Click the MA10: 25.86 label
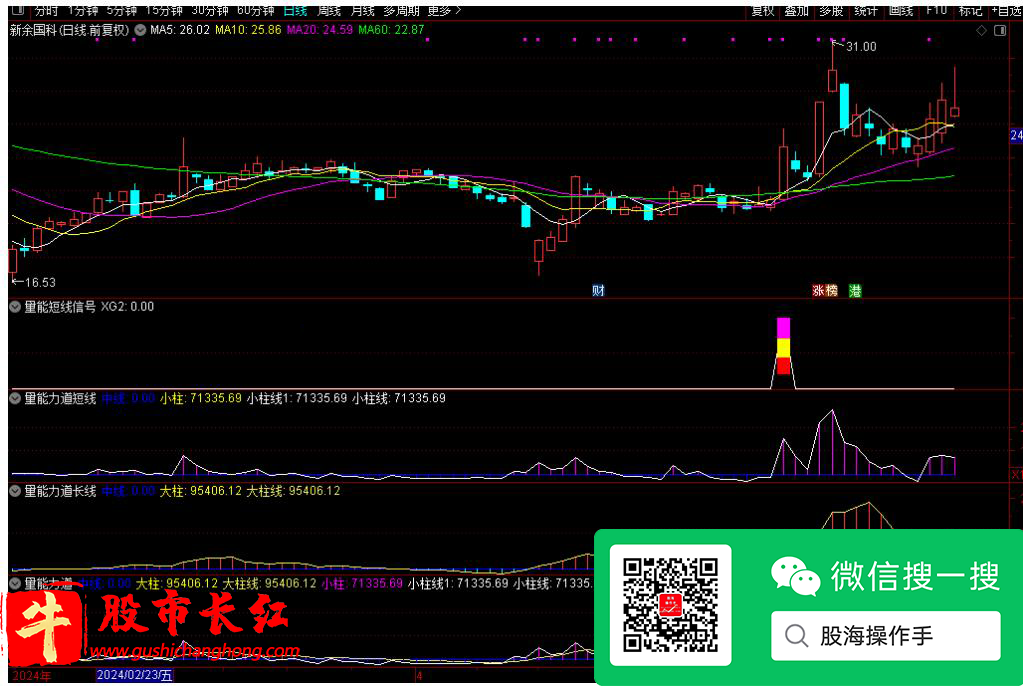Viewport: 1023px width, 686px height. pyautogui.click(x=248, y=30)
